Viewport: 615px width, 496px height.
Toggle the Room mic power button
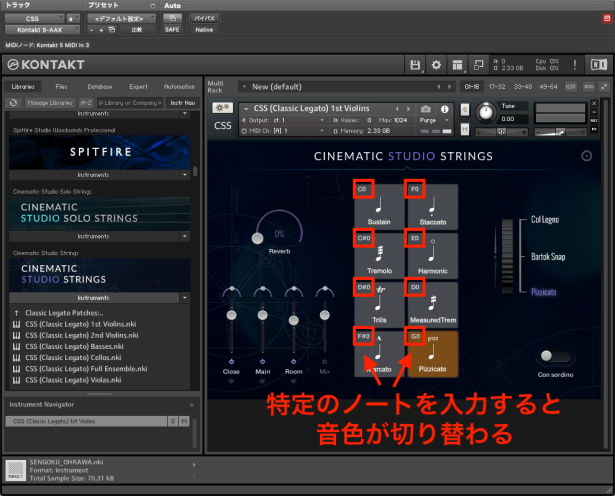pyautogui.click(x=293, y=362)
